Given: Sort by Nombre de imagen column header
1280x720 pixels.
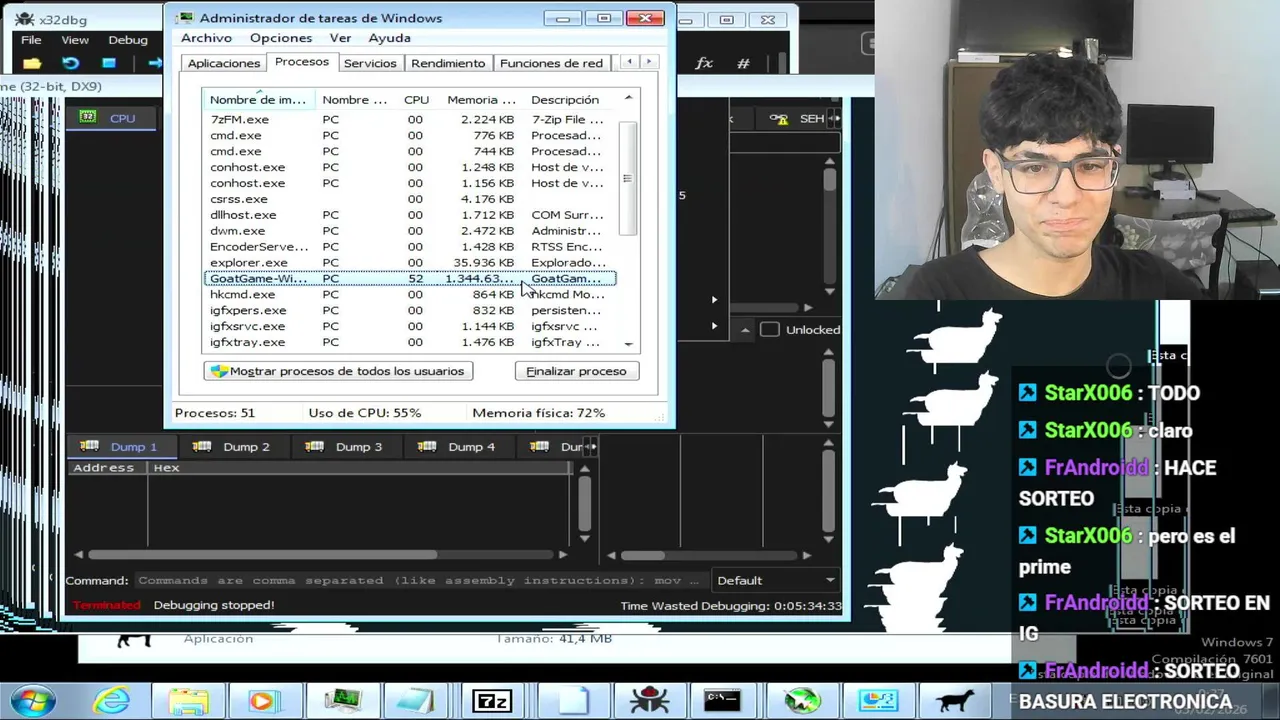Looking at the screenshot, I should click(x=258, y=100).
